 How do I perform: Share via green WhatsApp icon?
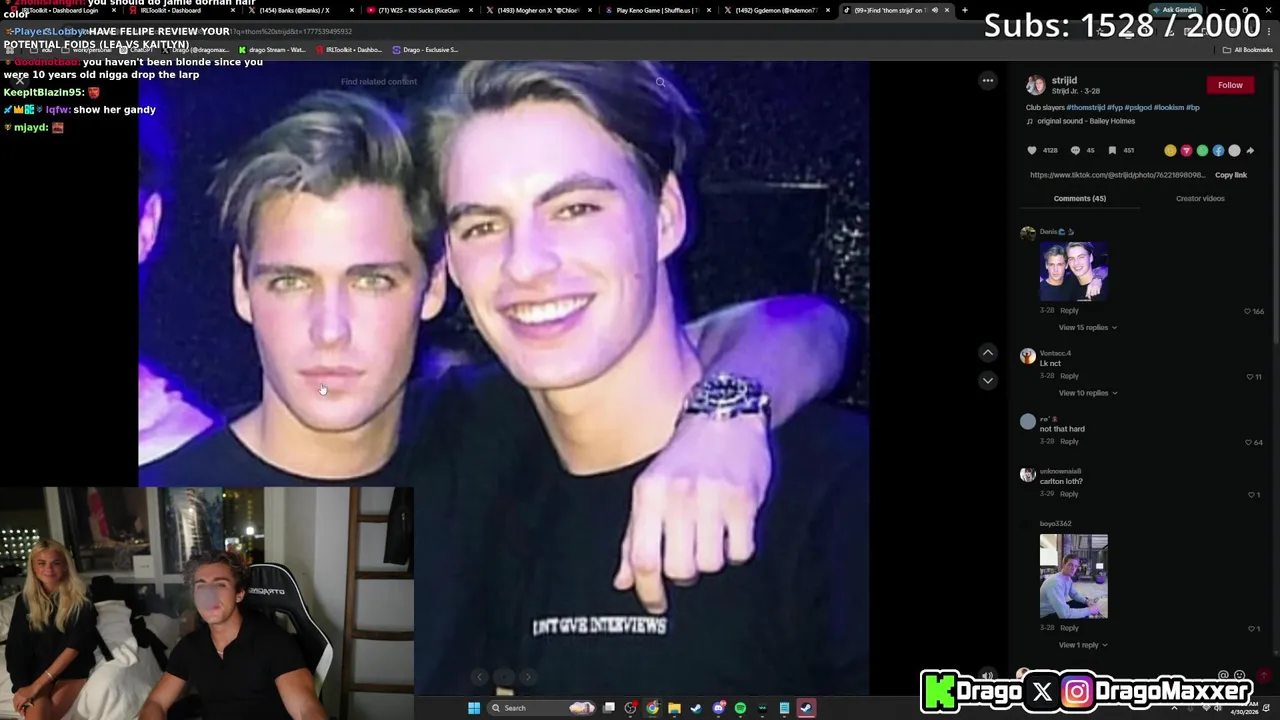click(x=1202, y=150)
